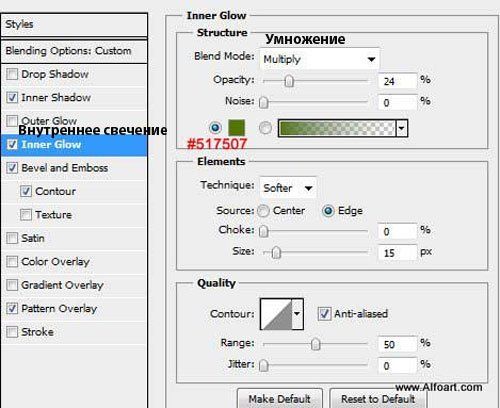This screenshot has height=408, width=500.
Task: Open the Drop Shadow settings row
Action: click(x=74, y=74)
